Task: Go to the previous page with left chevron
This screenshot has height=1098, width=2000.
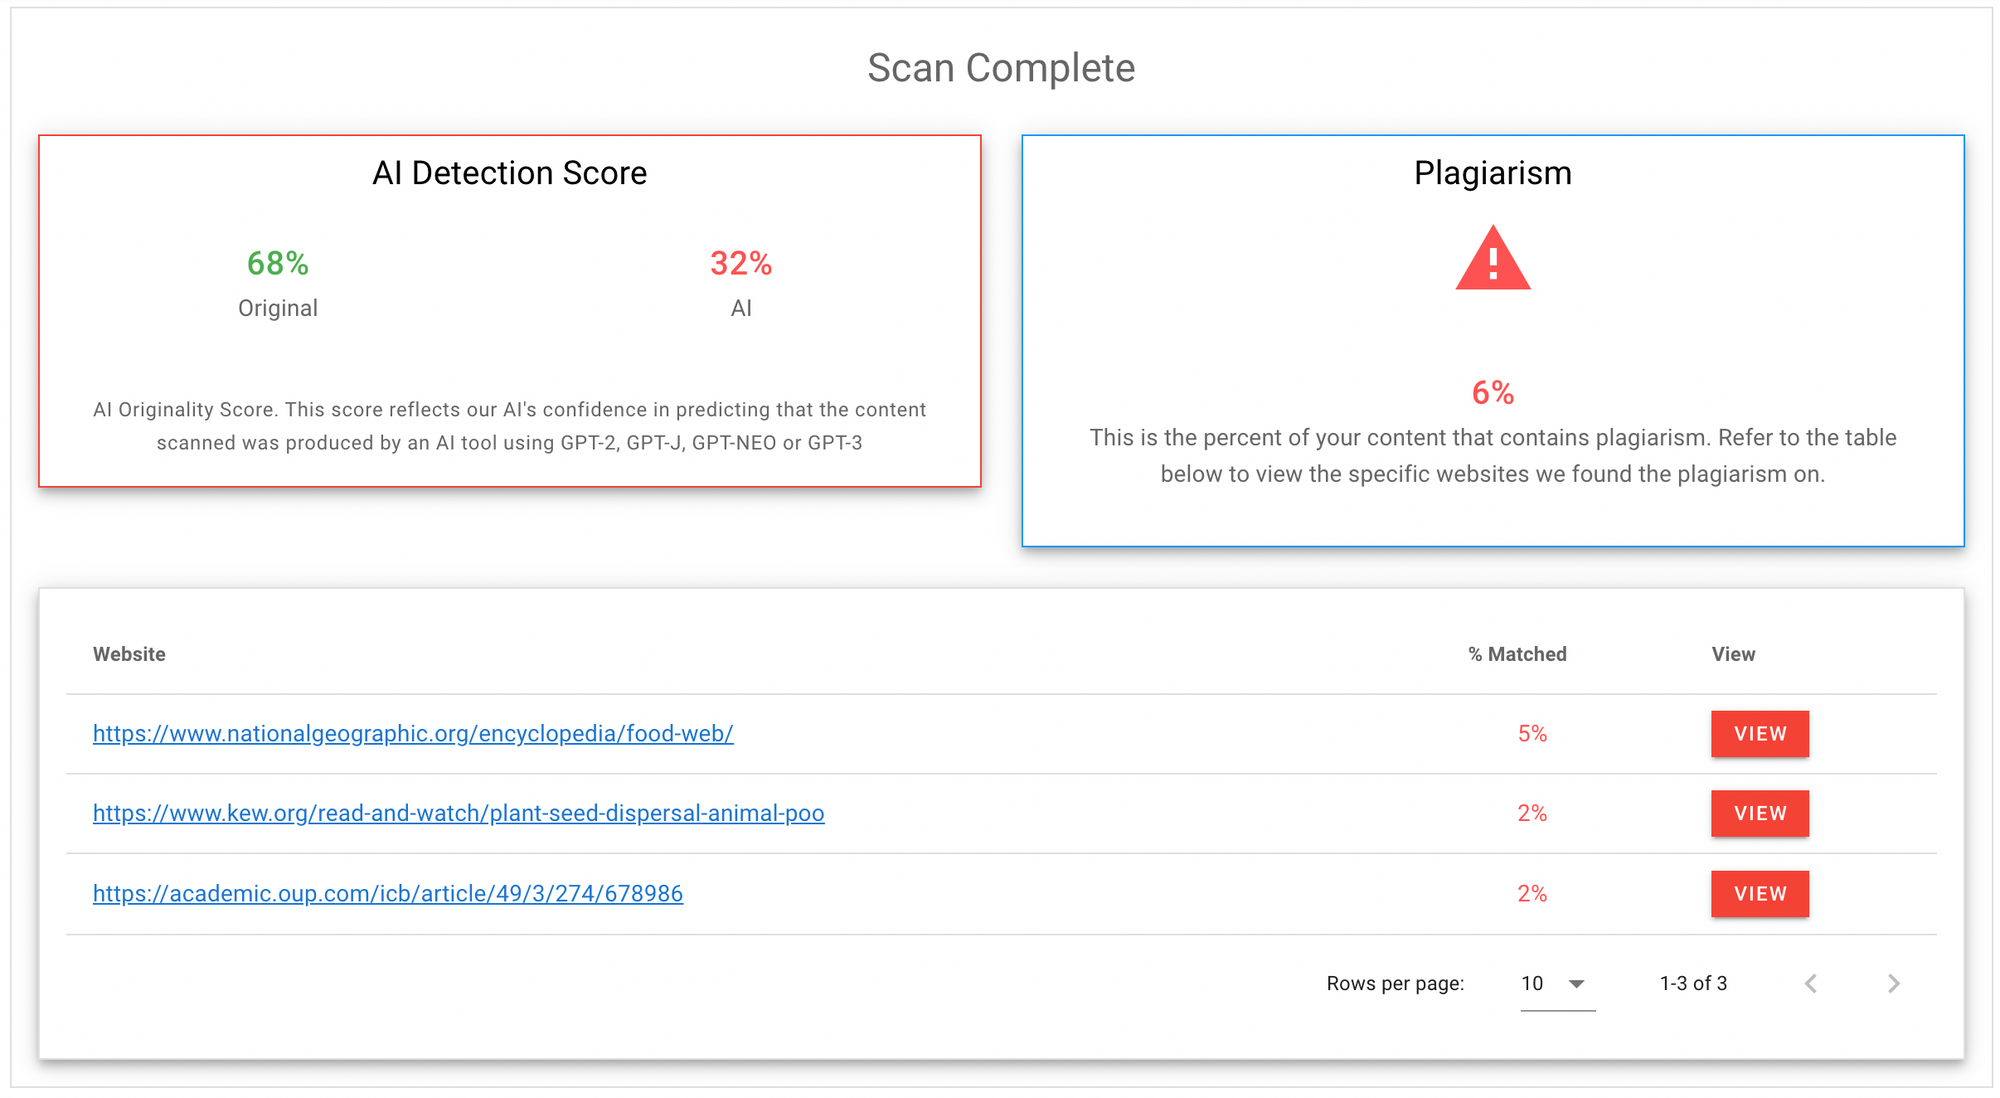Action: [x=1811, y=984]
